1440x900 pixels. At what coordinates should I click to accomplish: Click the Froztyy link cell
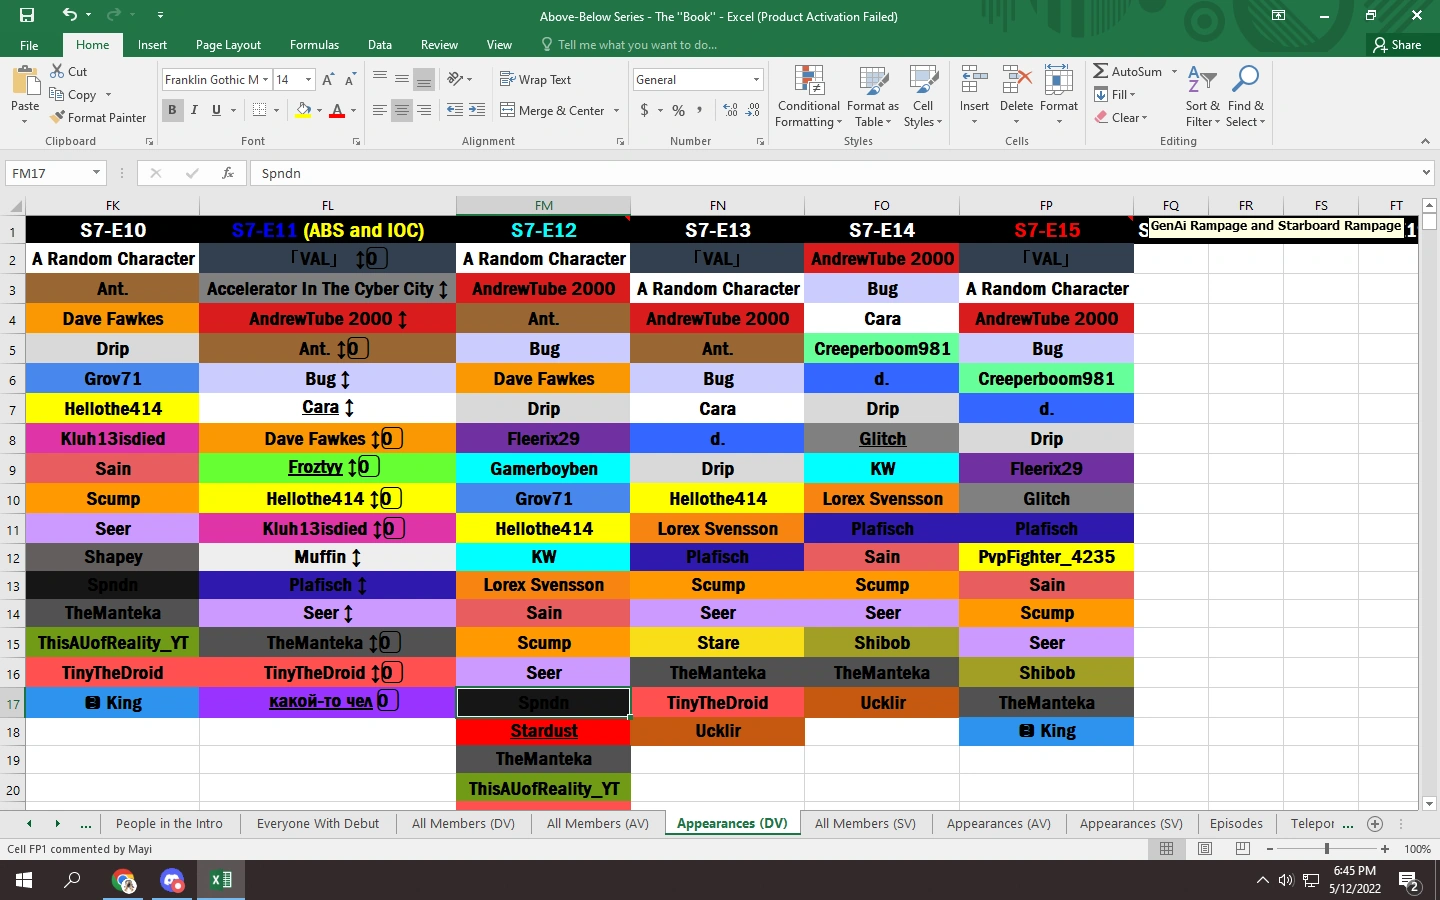pyautogui.click(x=328, y=467)
